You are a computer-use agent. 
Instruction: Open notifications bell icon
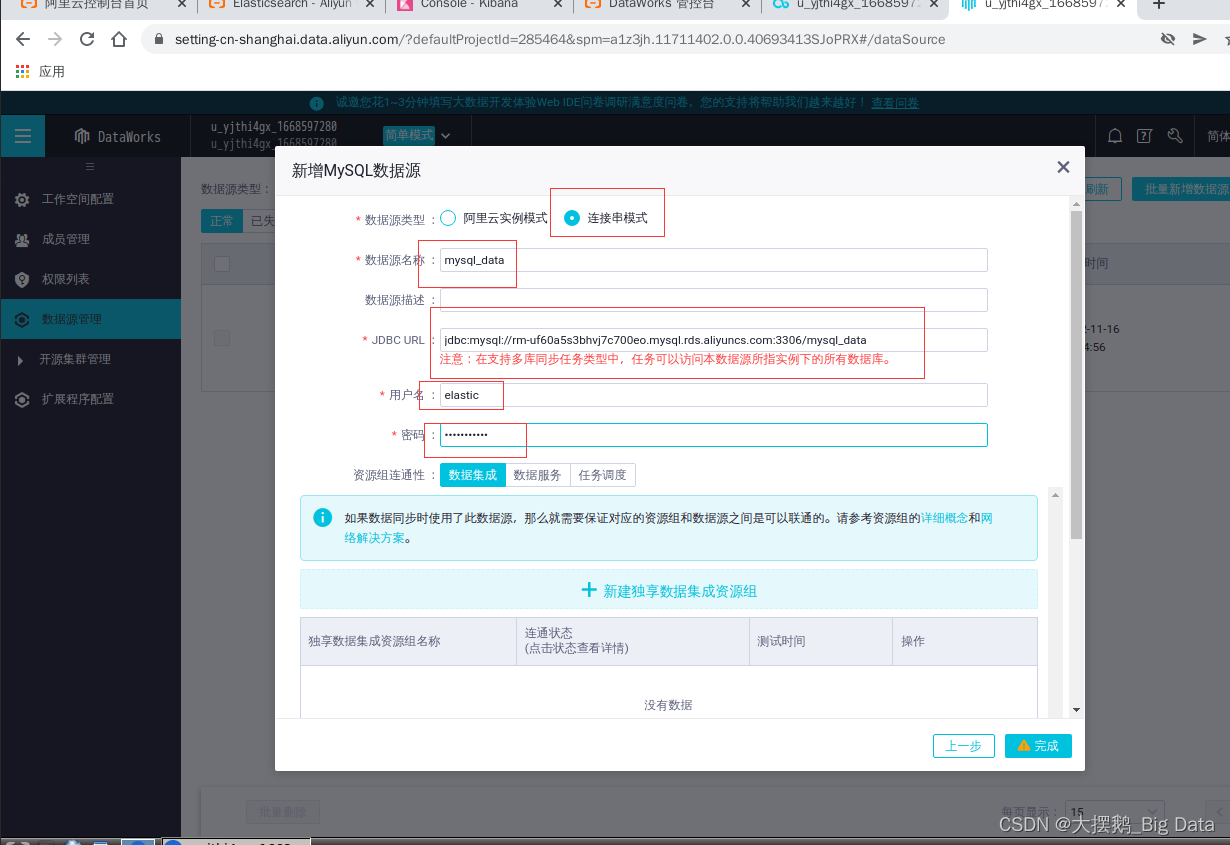(1115, 136)
